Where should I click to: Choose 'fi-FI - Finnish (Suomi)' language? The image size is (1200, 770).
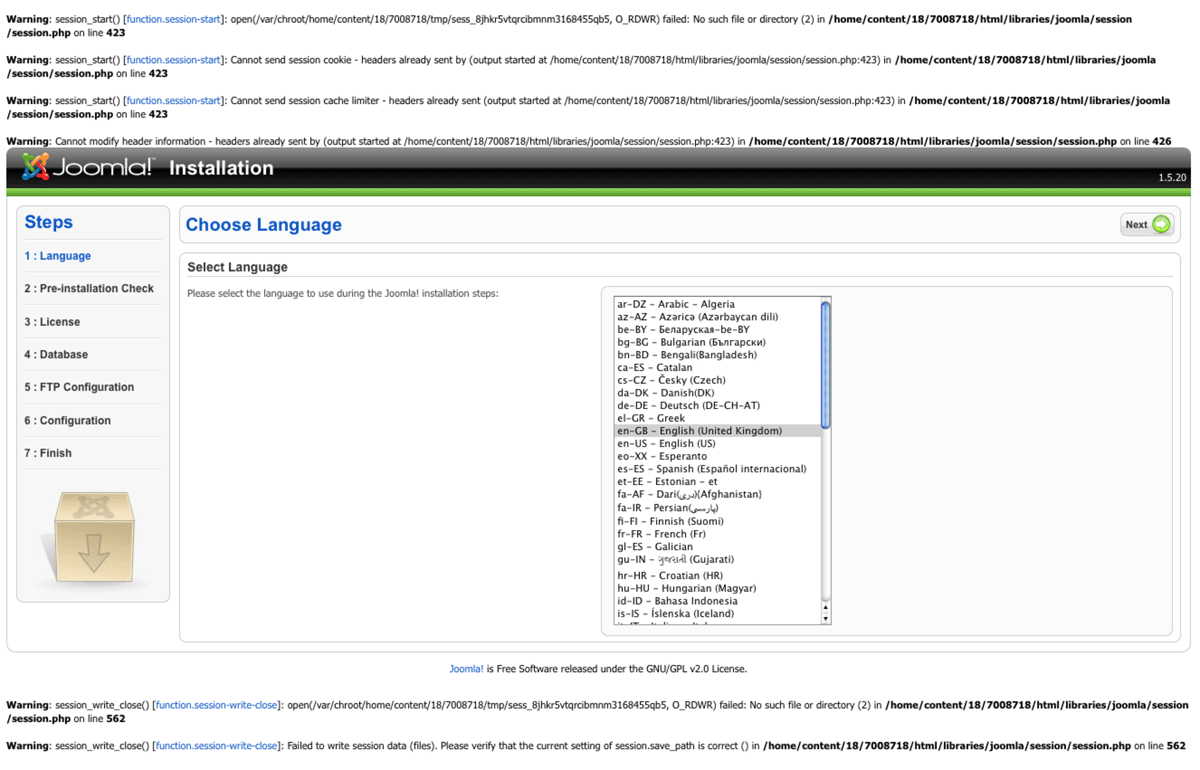(x=717, y=521)
